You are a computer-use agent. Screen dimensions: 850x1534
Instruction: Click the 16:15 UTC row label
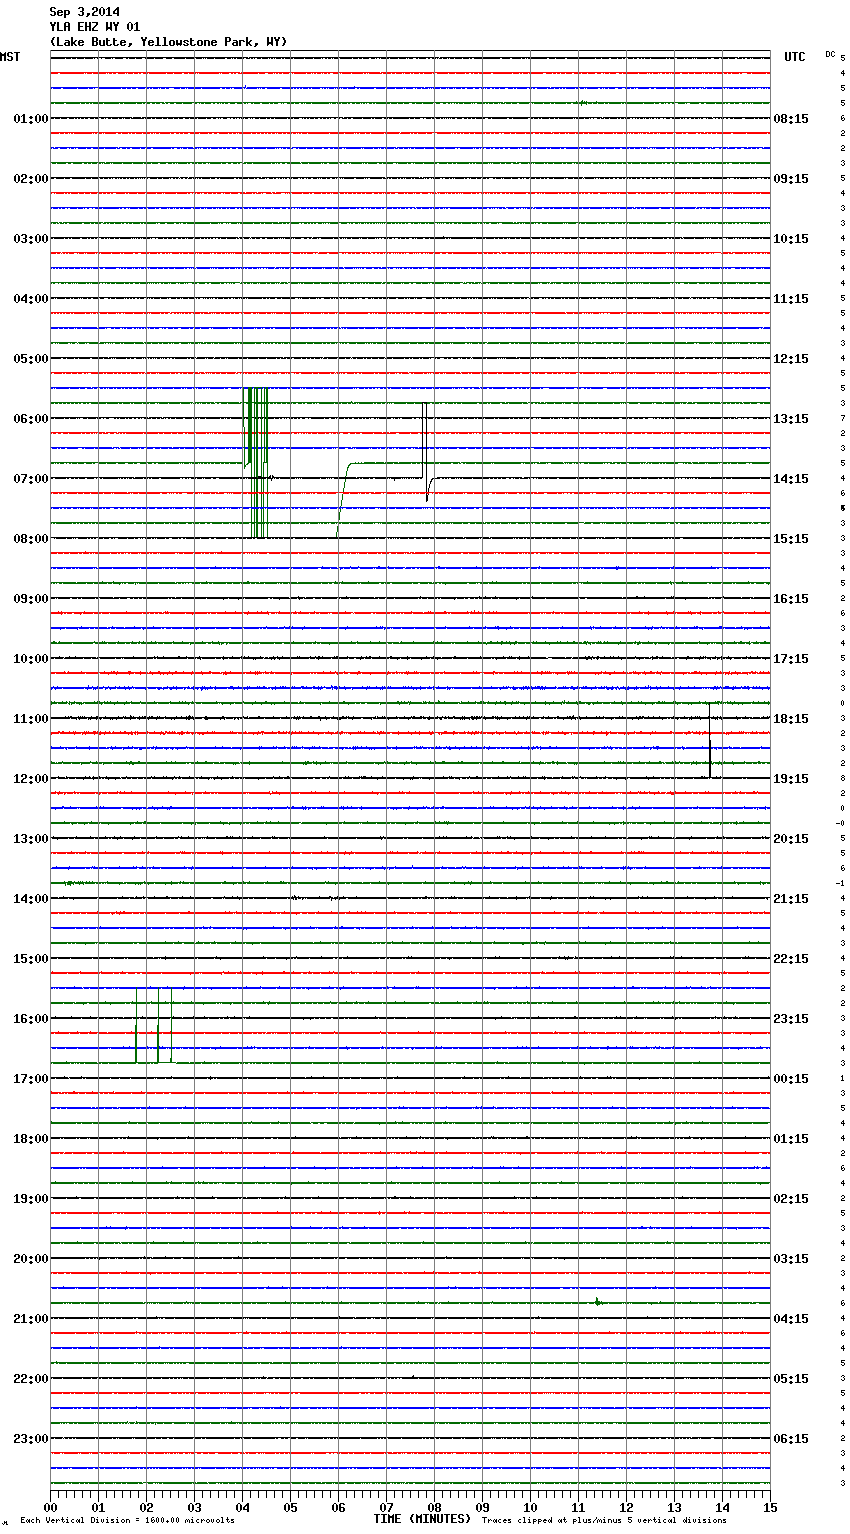tap(791, 599)
